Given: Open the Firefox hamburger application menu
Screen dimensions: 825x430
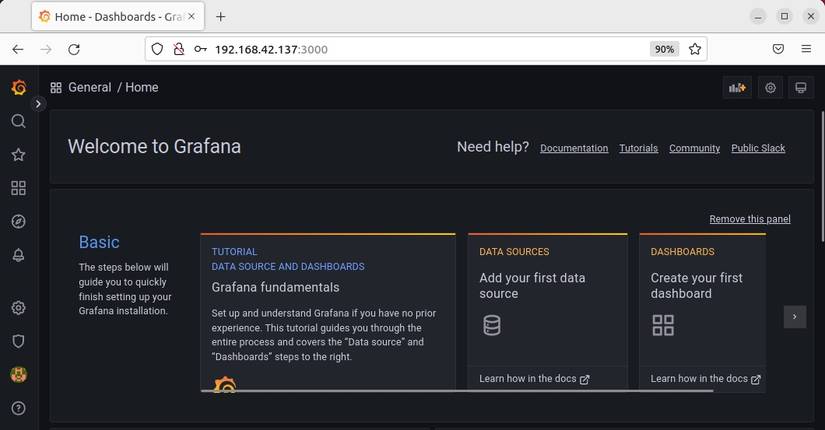Looking at the screenshot, I should pos(806,49).
